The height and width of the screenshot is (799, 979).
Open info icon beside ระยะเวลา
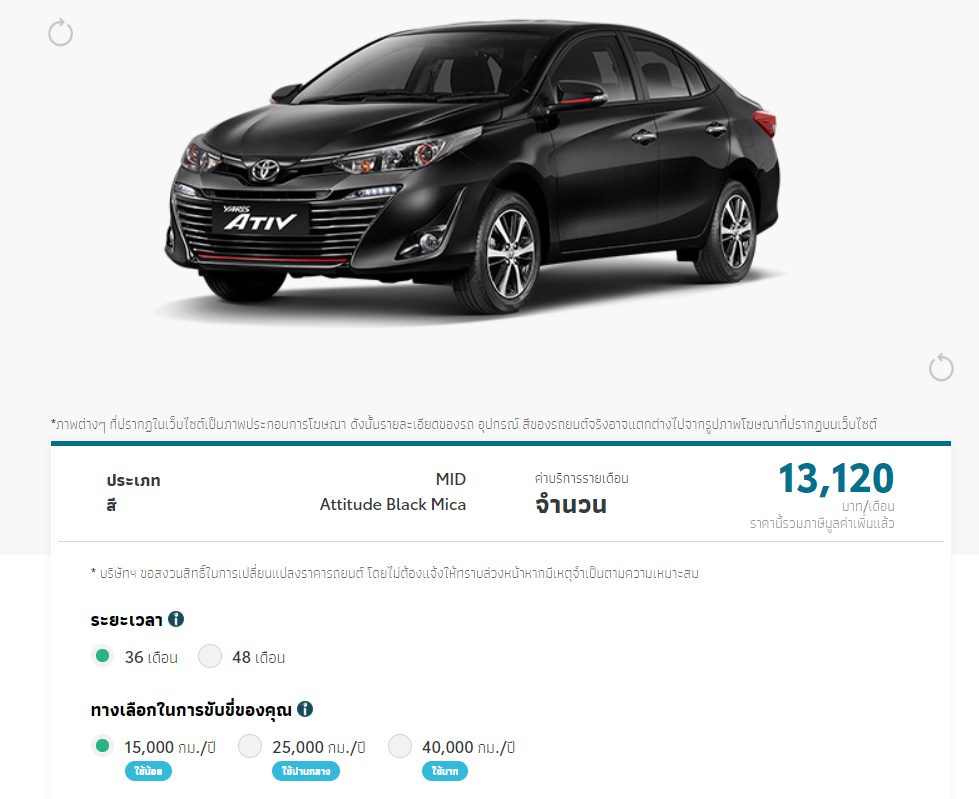point(176,619)
